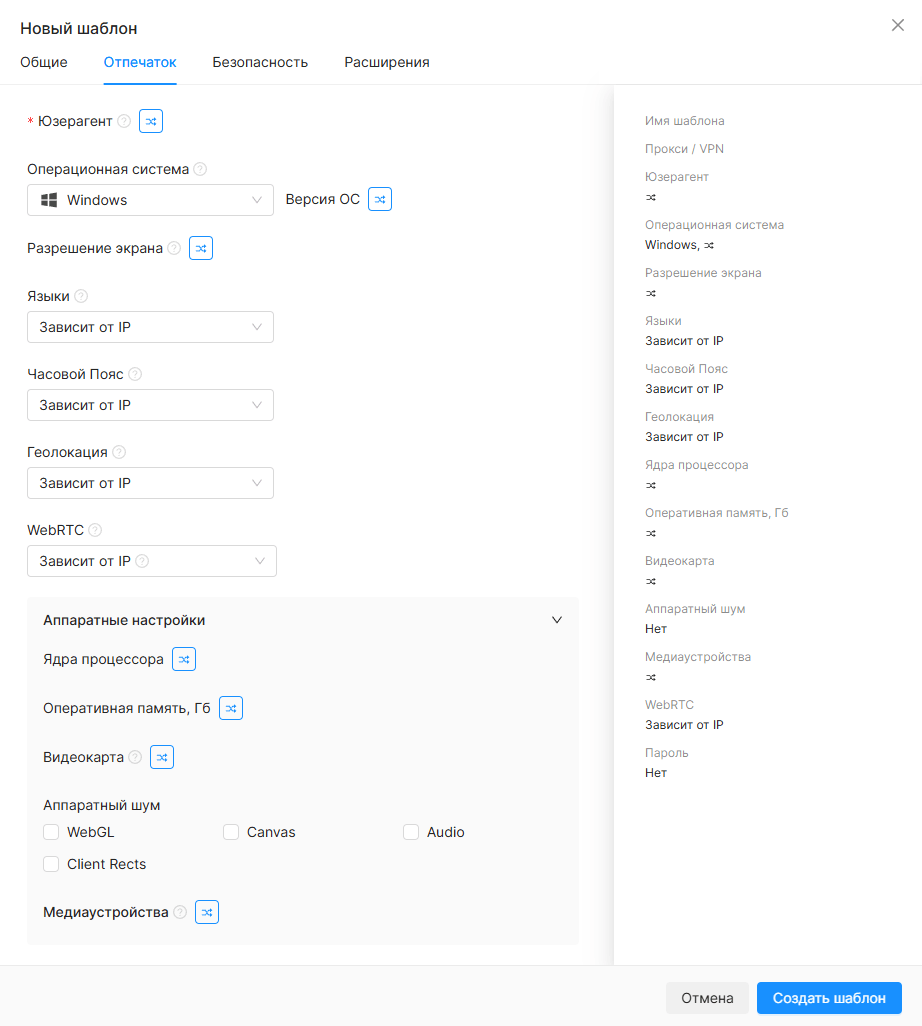Randomize Медиаустройства setting
Image resolution: width=922 pixels, height=1026 pixels.
tap(207, 912)
